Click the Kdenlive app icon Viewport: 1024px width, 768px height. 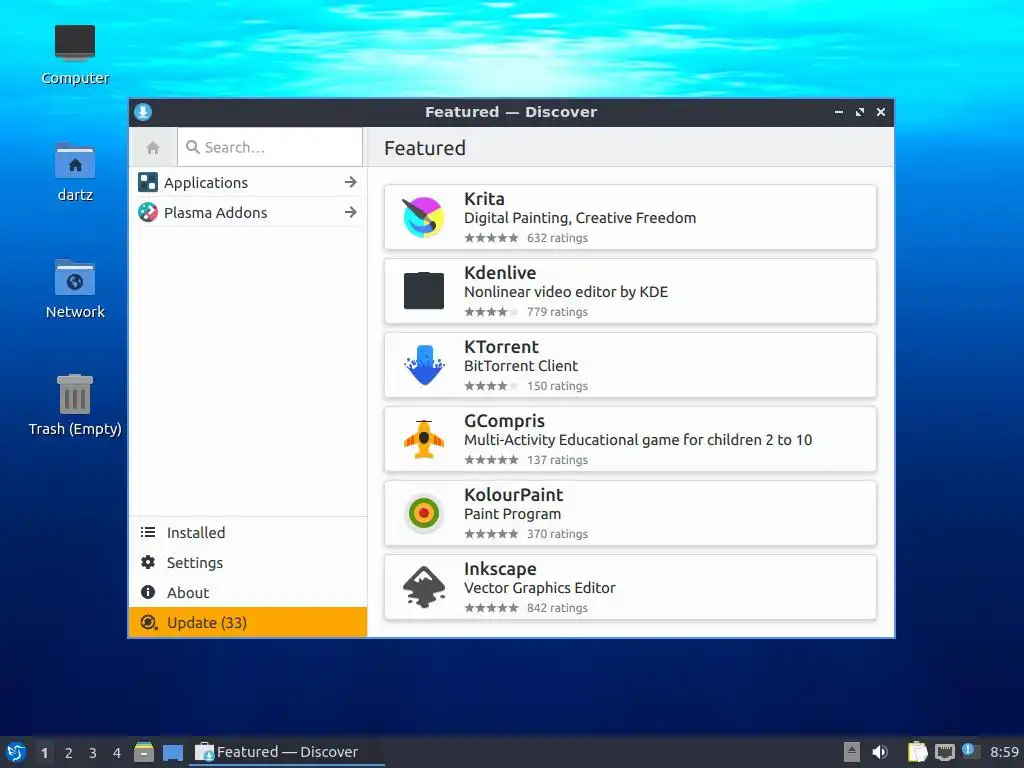(x=423, y=291)
